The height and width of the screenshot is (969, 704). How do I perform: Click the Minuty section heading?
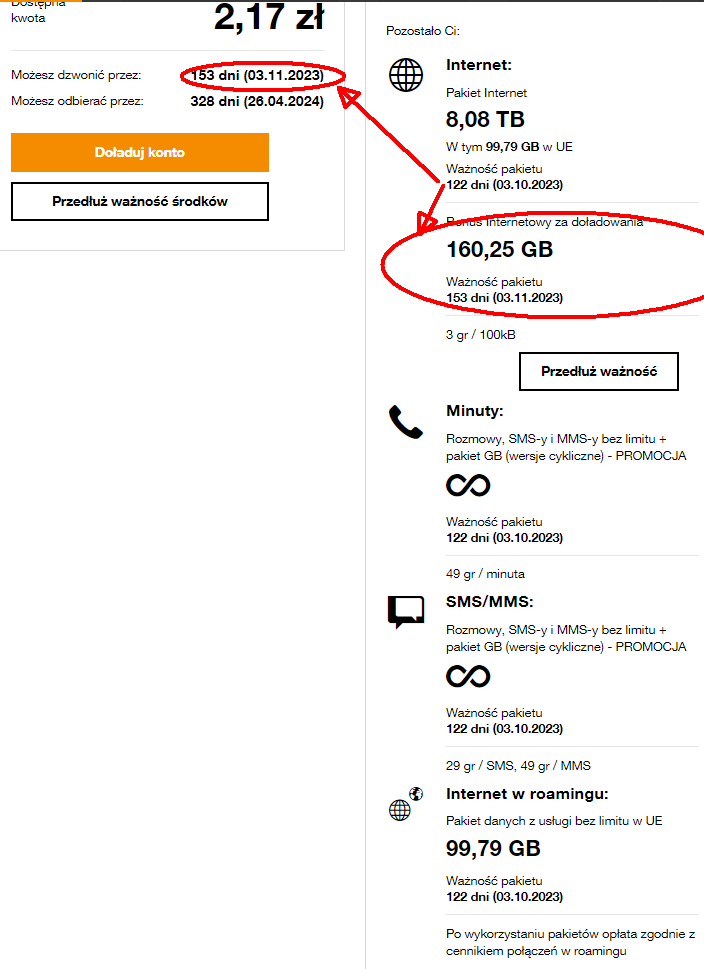click(474, 411)
